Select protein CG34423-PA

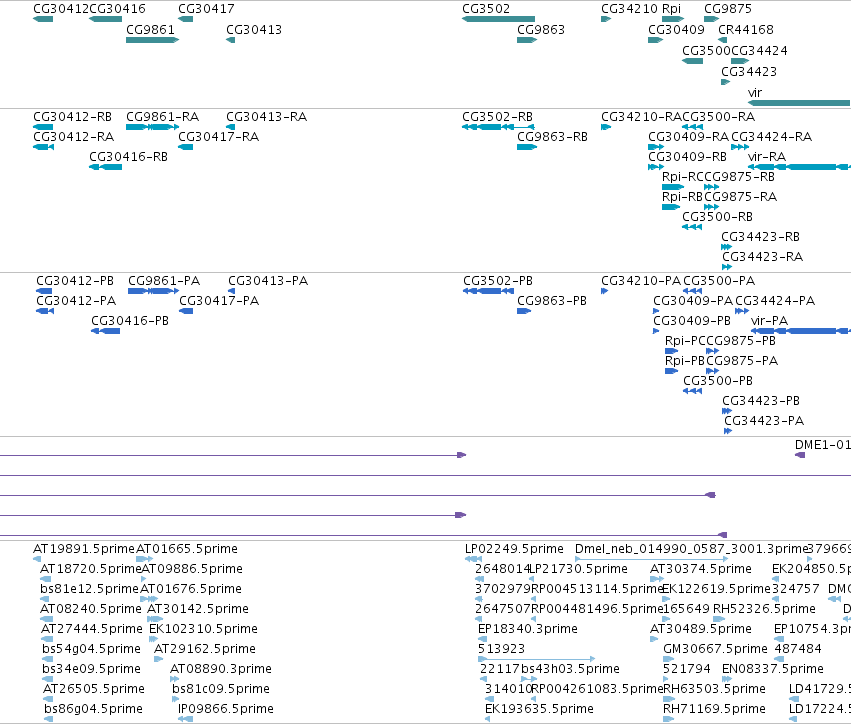(x=764, y=422)
